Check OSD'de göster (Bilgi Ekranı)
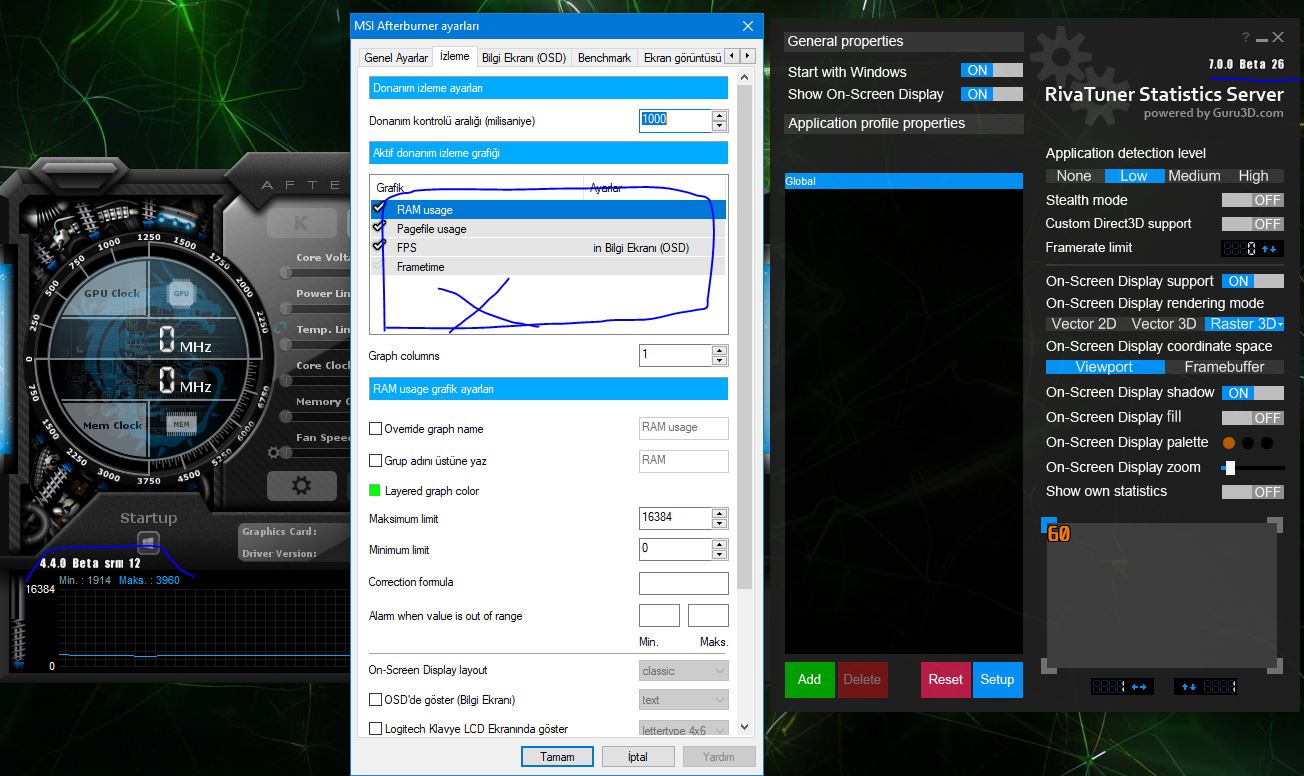1304x776 pixels. pyautogui.click(x=376, y=700)
